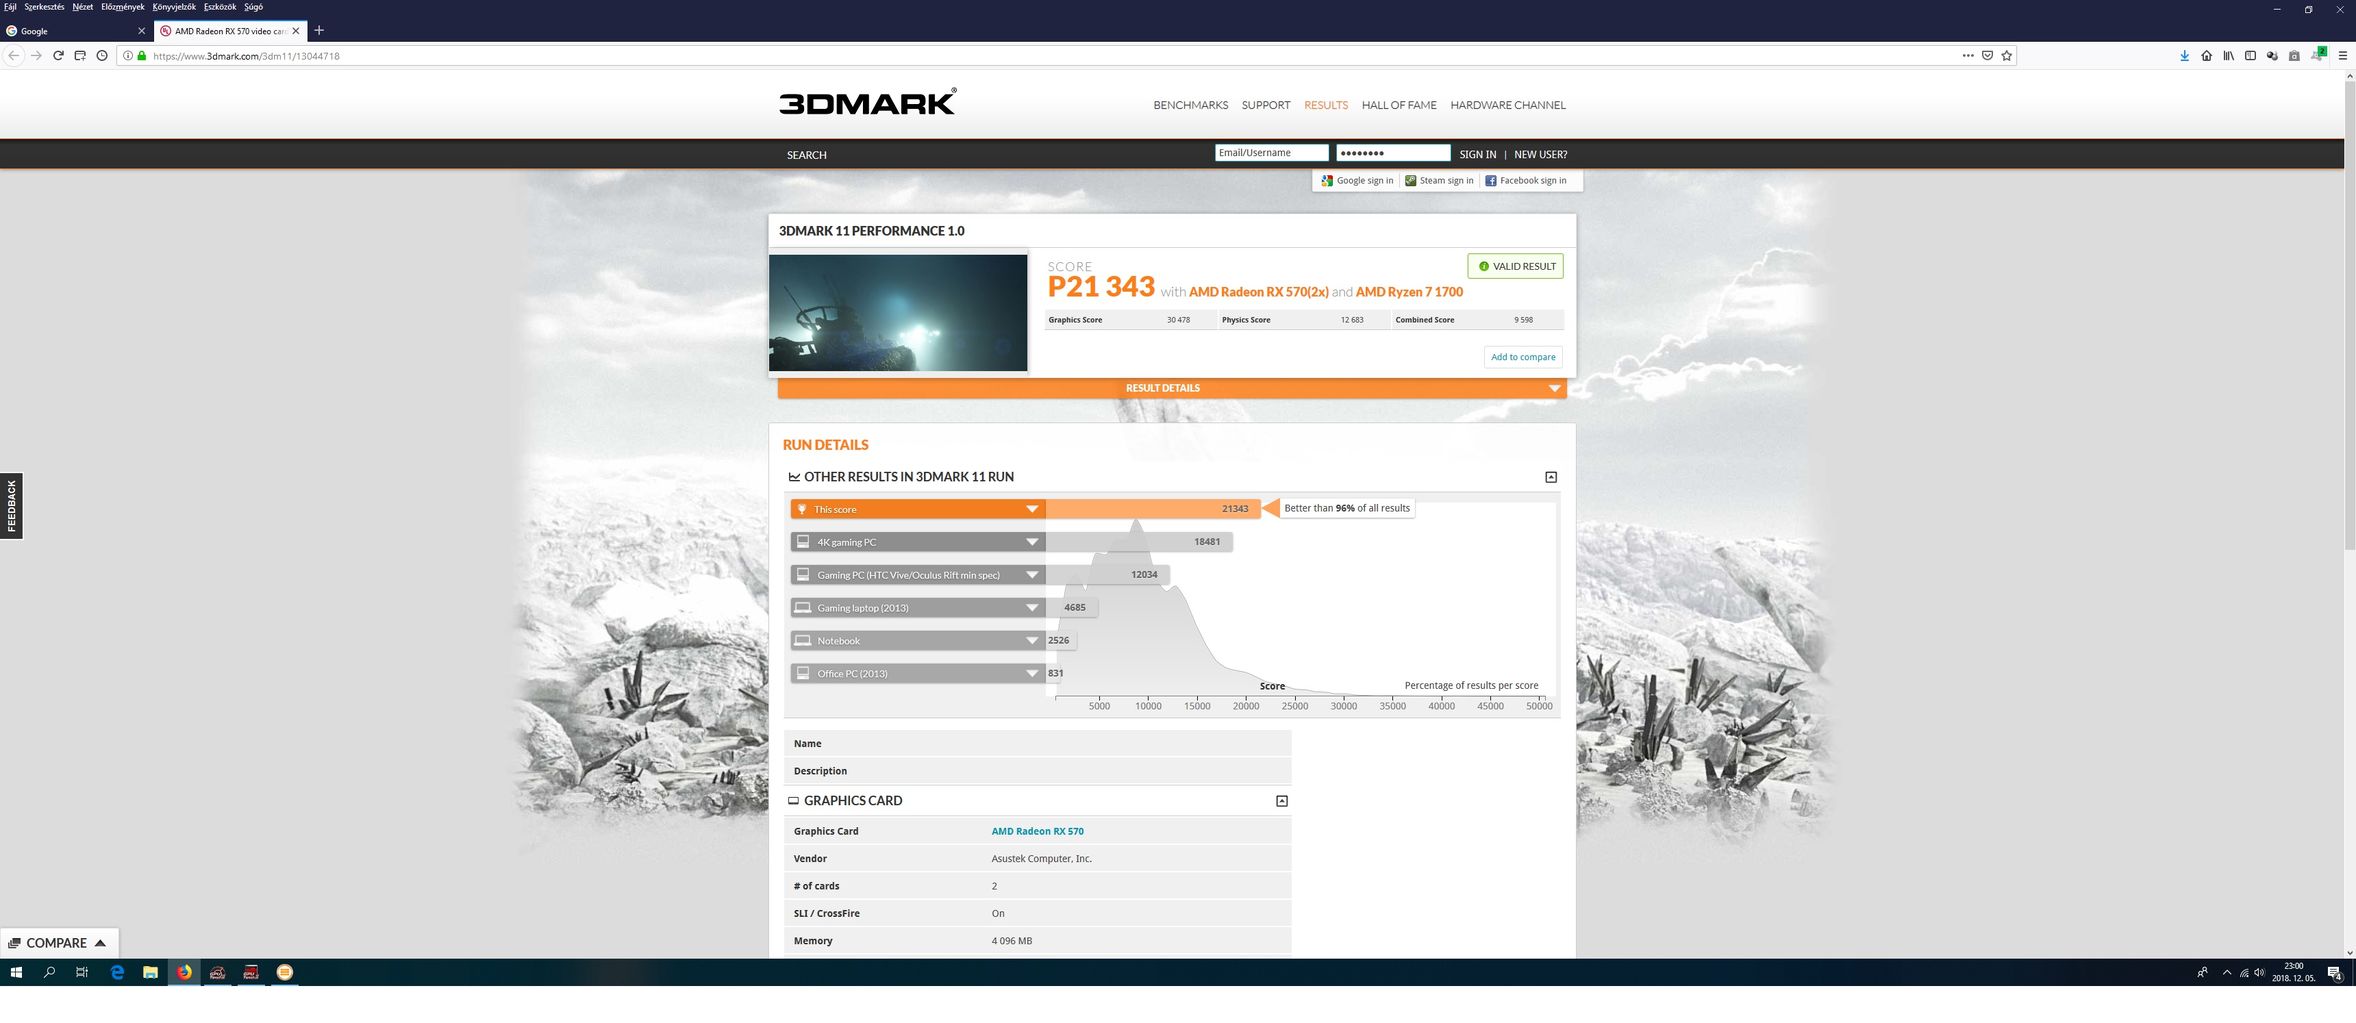
Task: Click the browser back arrow
Action: [x=13, y=56]
